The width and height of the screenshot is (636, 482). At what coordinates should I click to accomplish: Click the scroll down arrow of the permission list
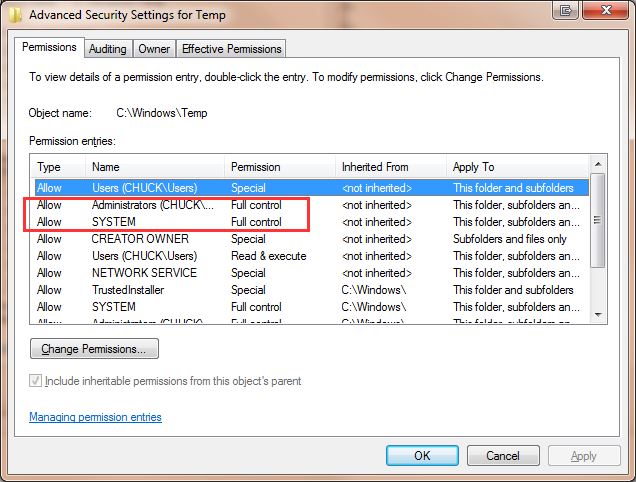click(597, 315)
